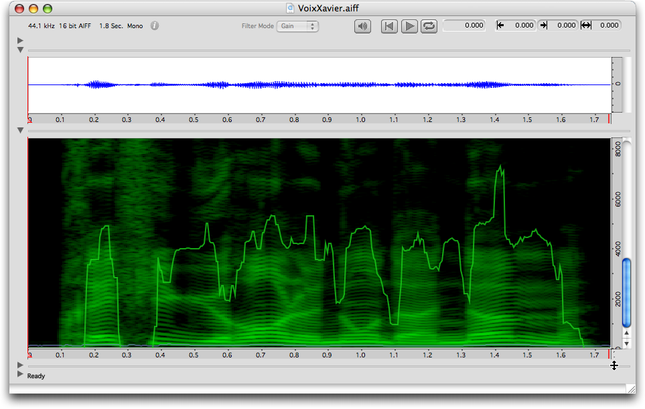Click the Play button in the transport

pos(409,26)
